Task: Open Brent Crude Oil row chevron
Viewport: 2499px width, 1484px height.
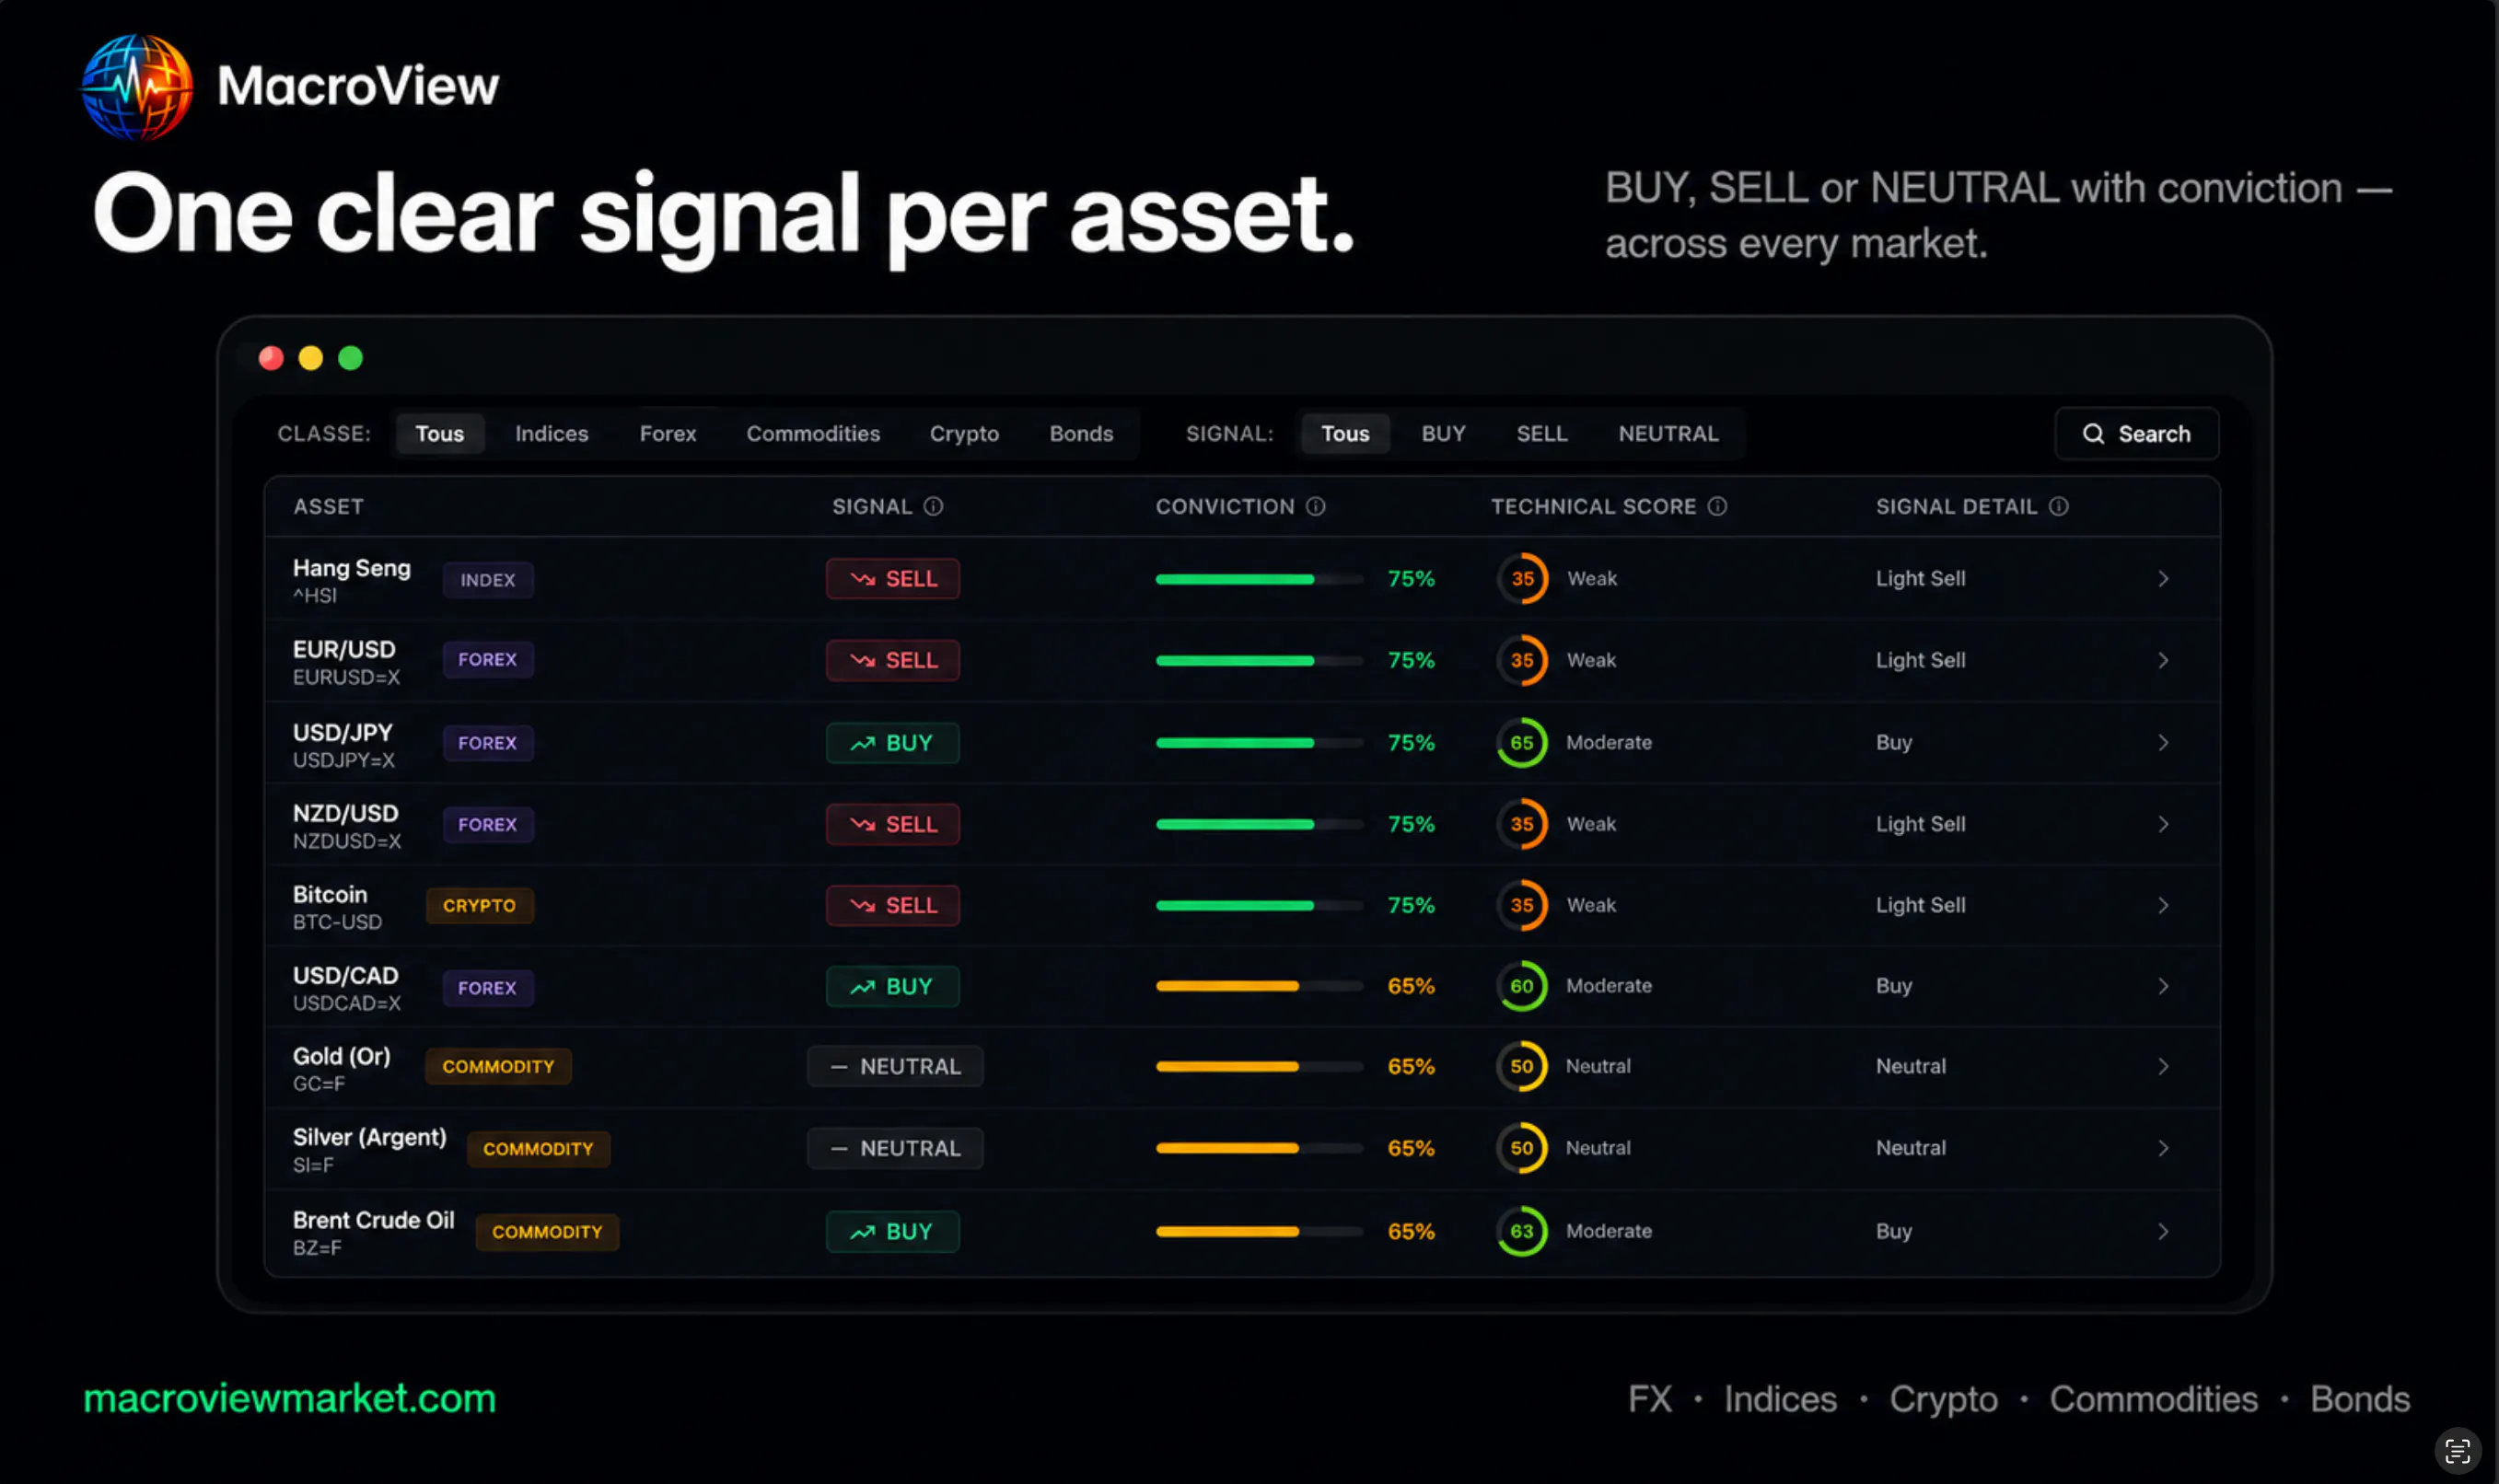Action: (x=2162, y=1231)
